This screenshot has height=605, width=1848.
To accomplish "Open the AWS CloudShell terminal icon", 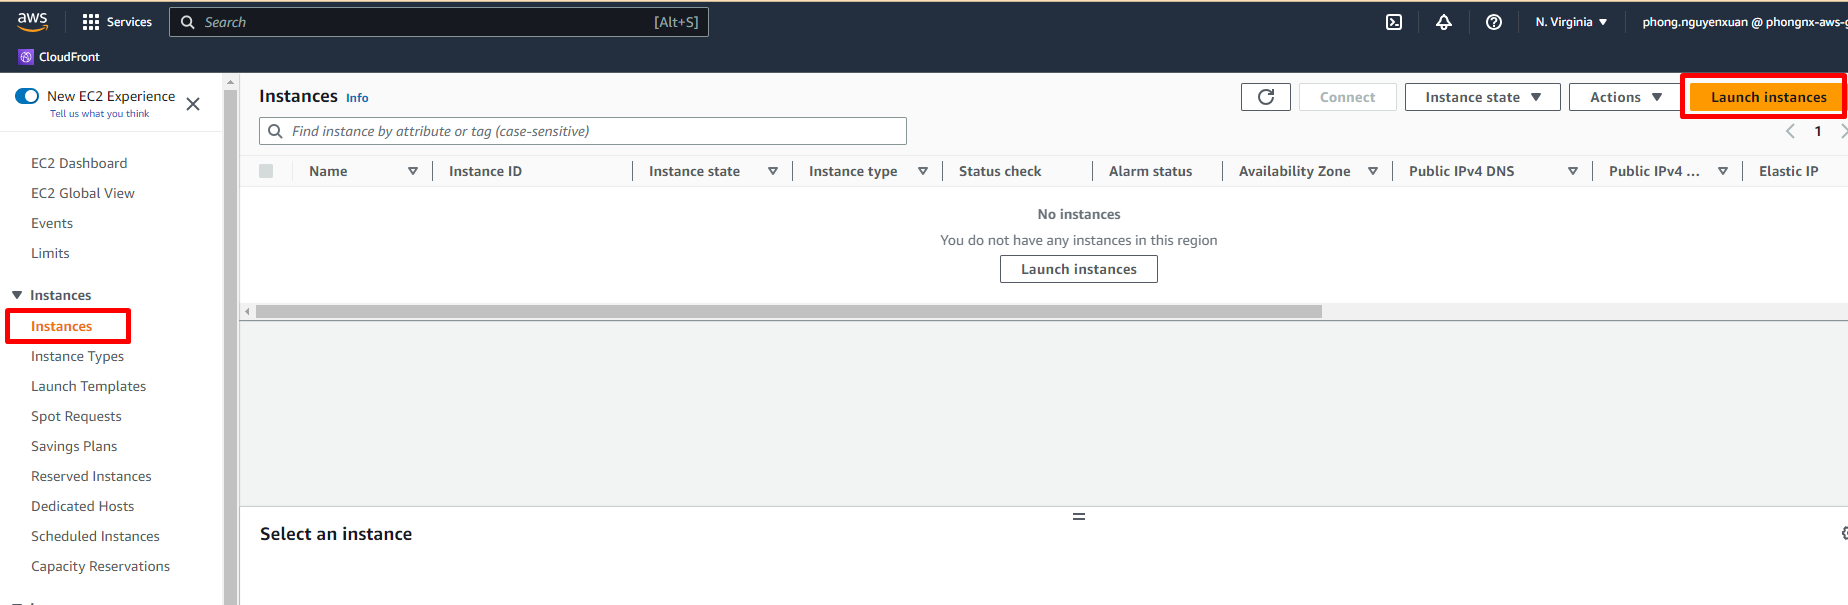I will (1394, 22).
